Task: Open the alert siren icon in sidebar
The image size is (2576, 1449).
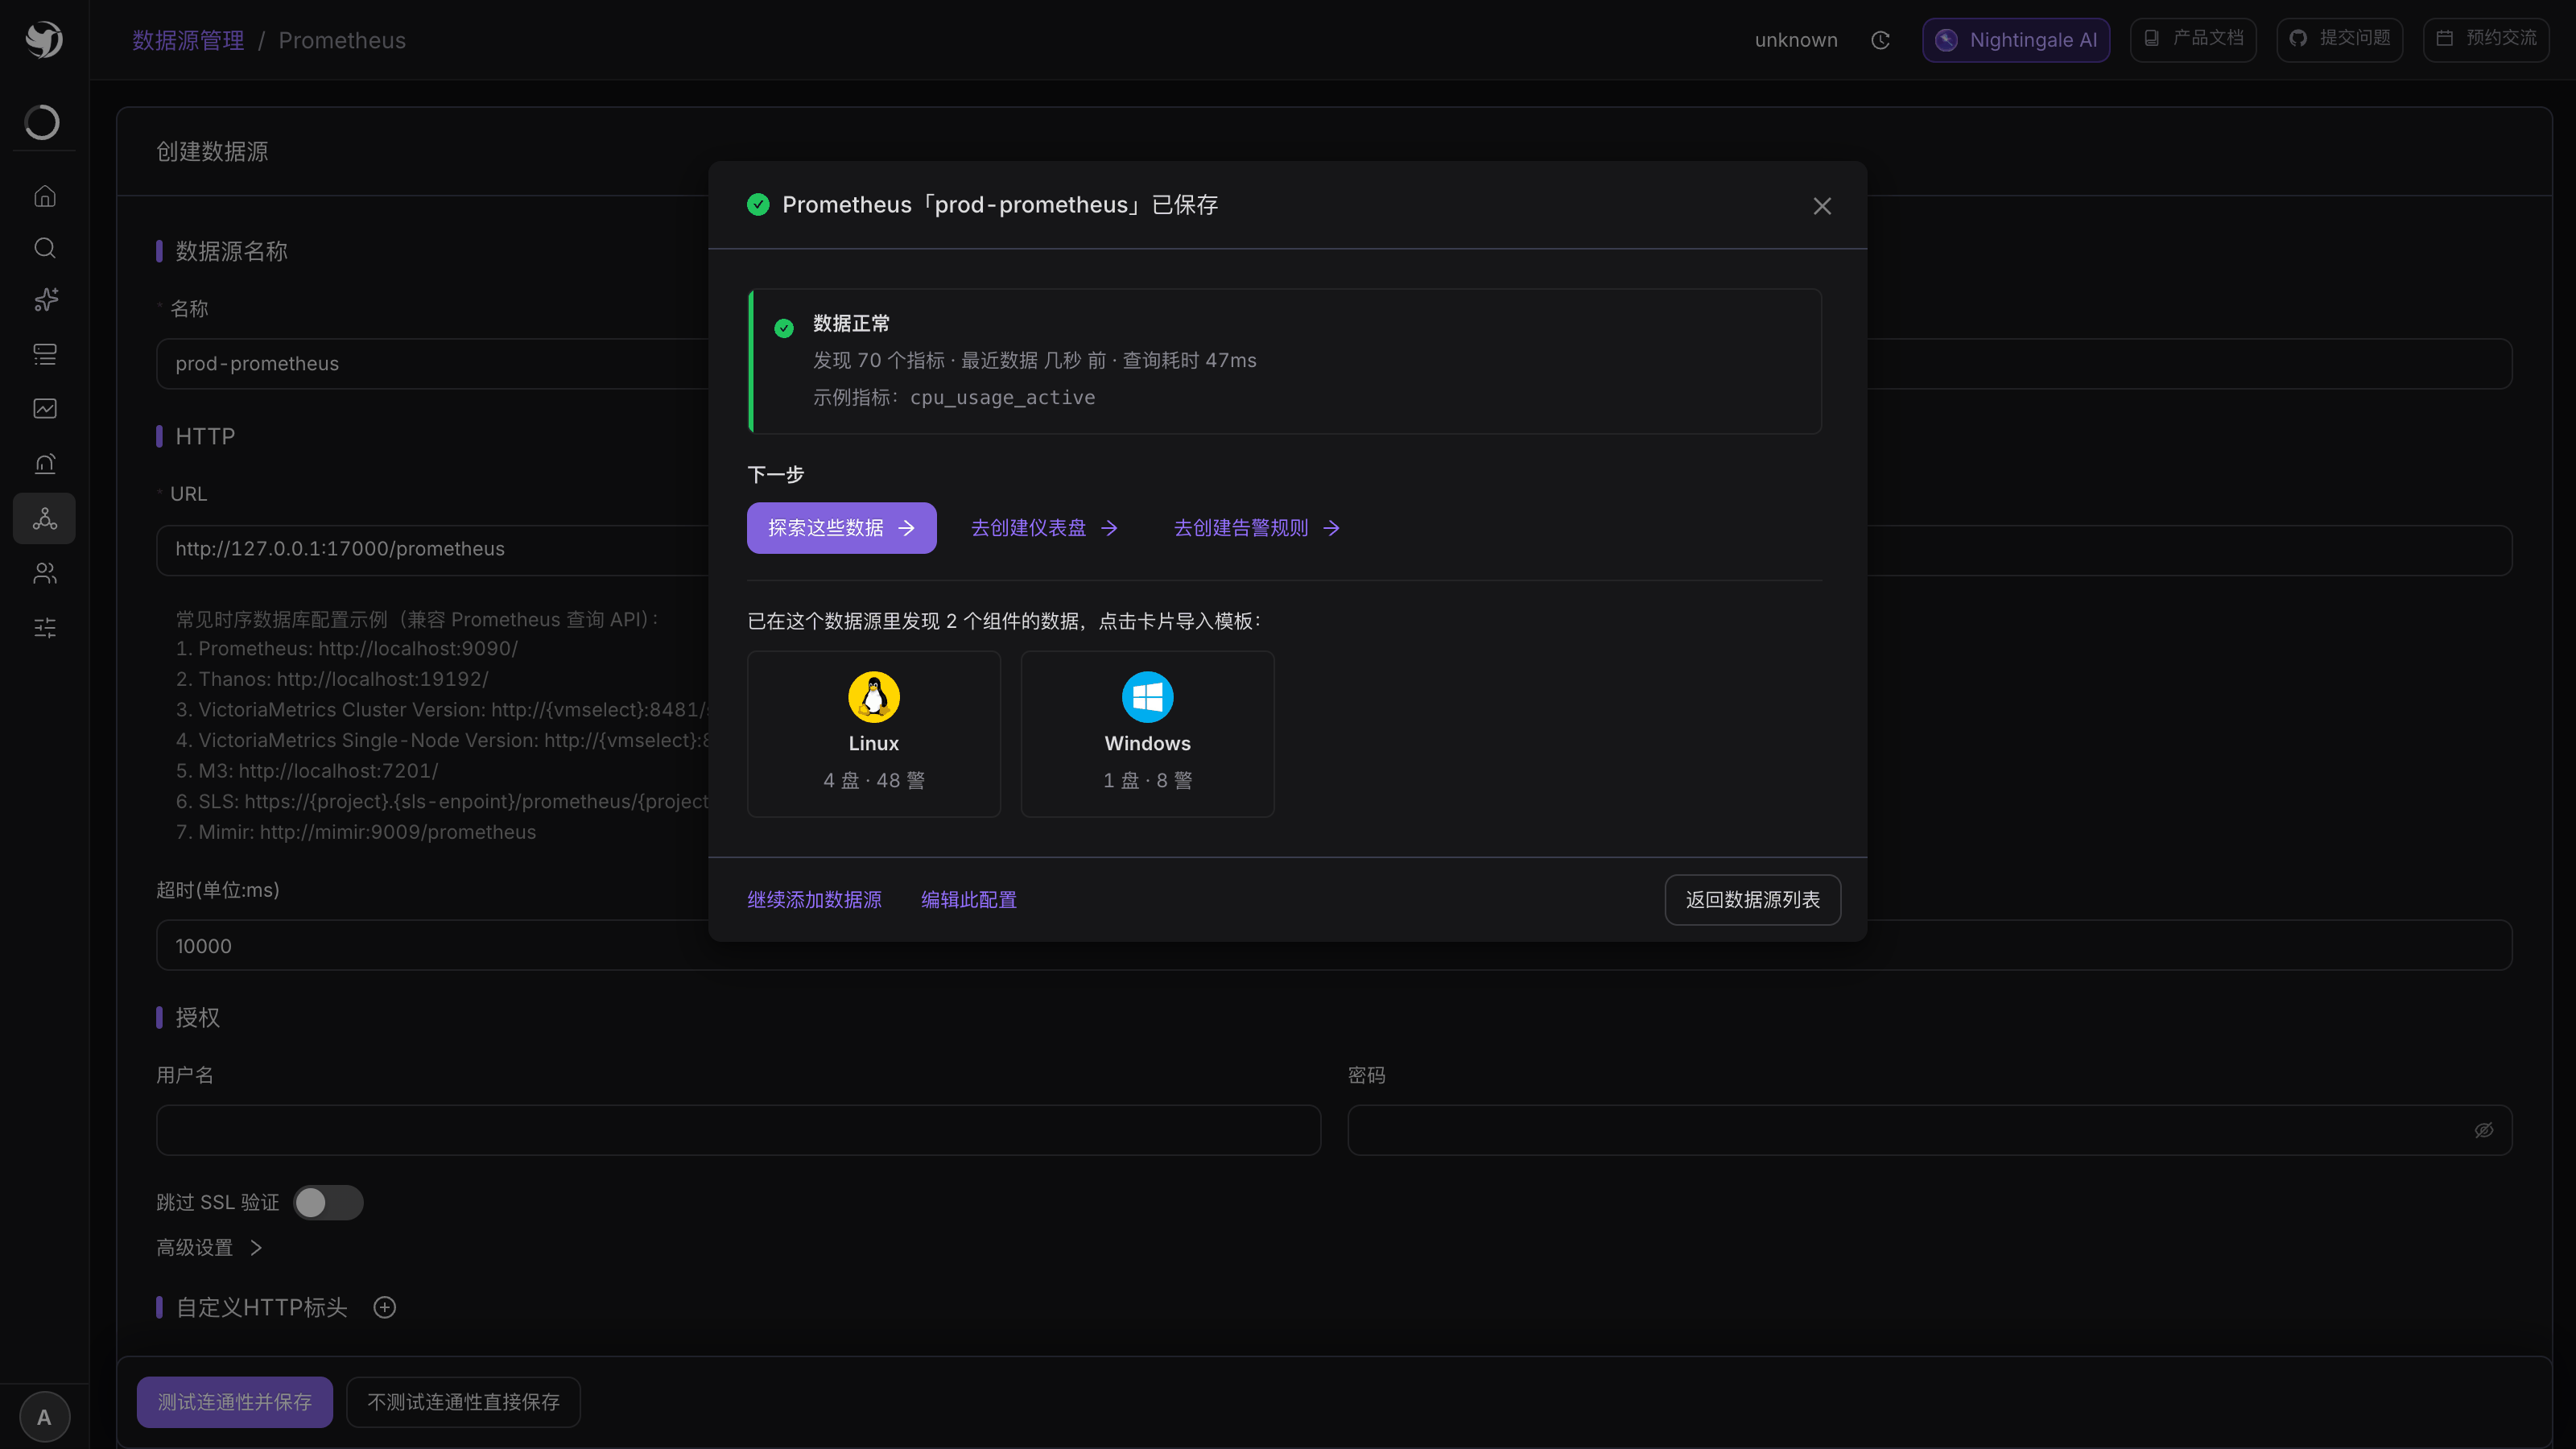Action: pyautogui.click(x=45, y=464)
